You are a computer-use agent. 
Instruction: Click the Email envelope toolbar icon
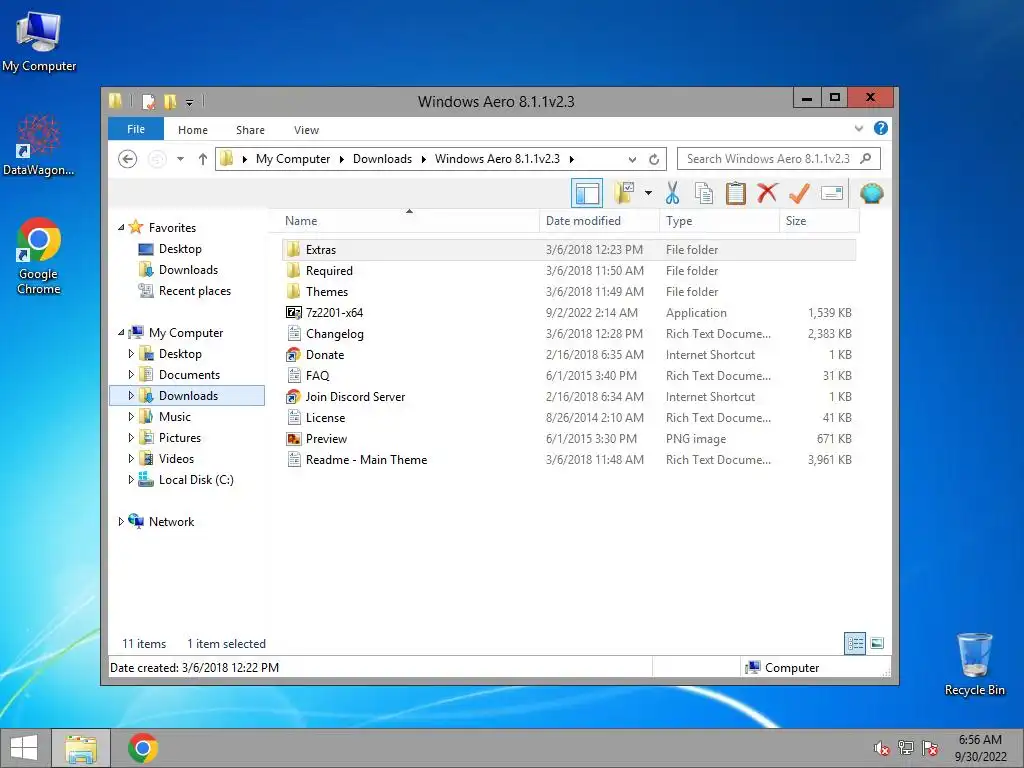[x=831, y=193]
